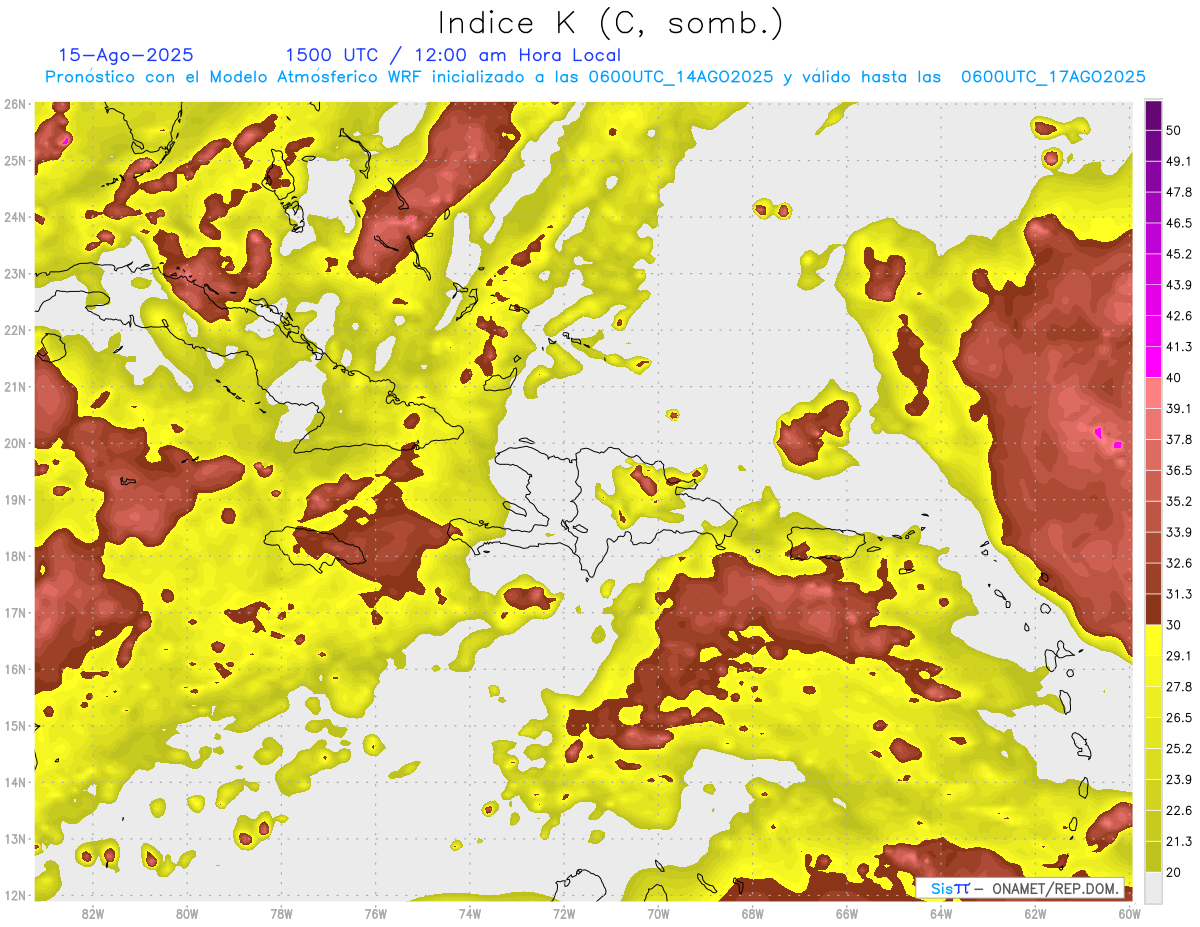Click the color scale value '36.5'
The image size is (1200, 927).
click(x=1178, y=470)
